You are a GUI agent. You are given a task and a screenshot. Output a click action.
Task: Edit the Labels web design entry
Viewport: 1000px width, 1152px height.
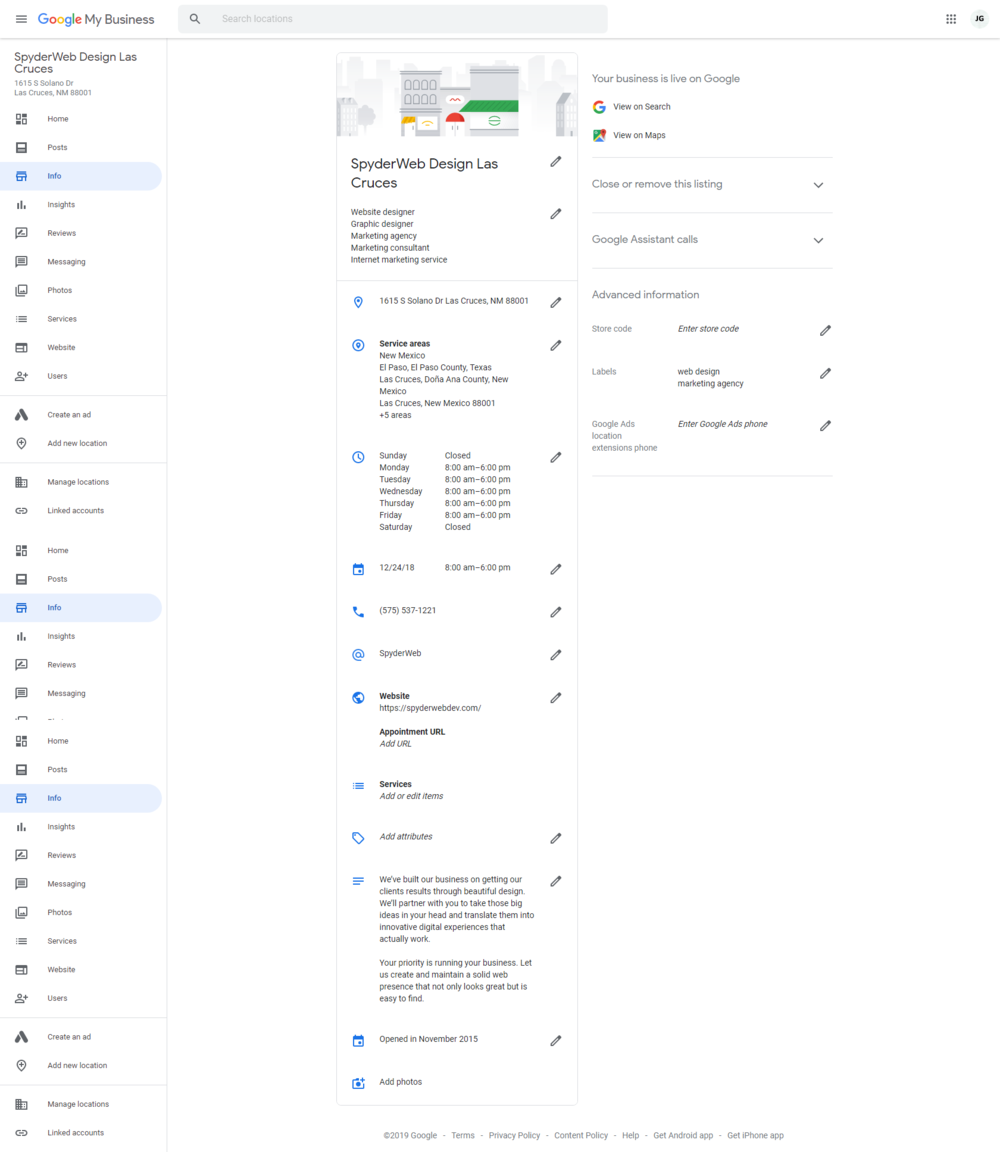pos(826,373)
